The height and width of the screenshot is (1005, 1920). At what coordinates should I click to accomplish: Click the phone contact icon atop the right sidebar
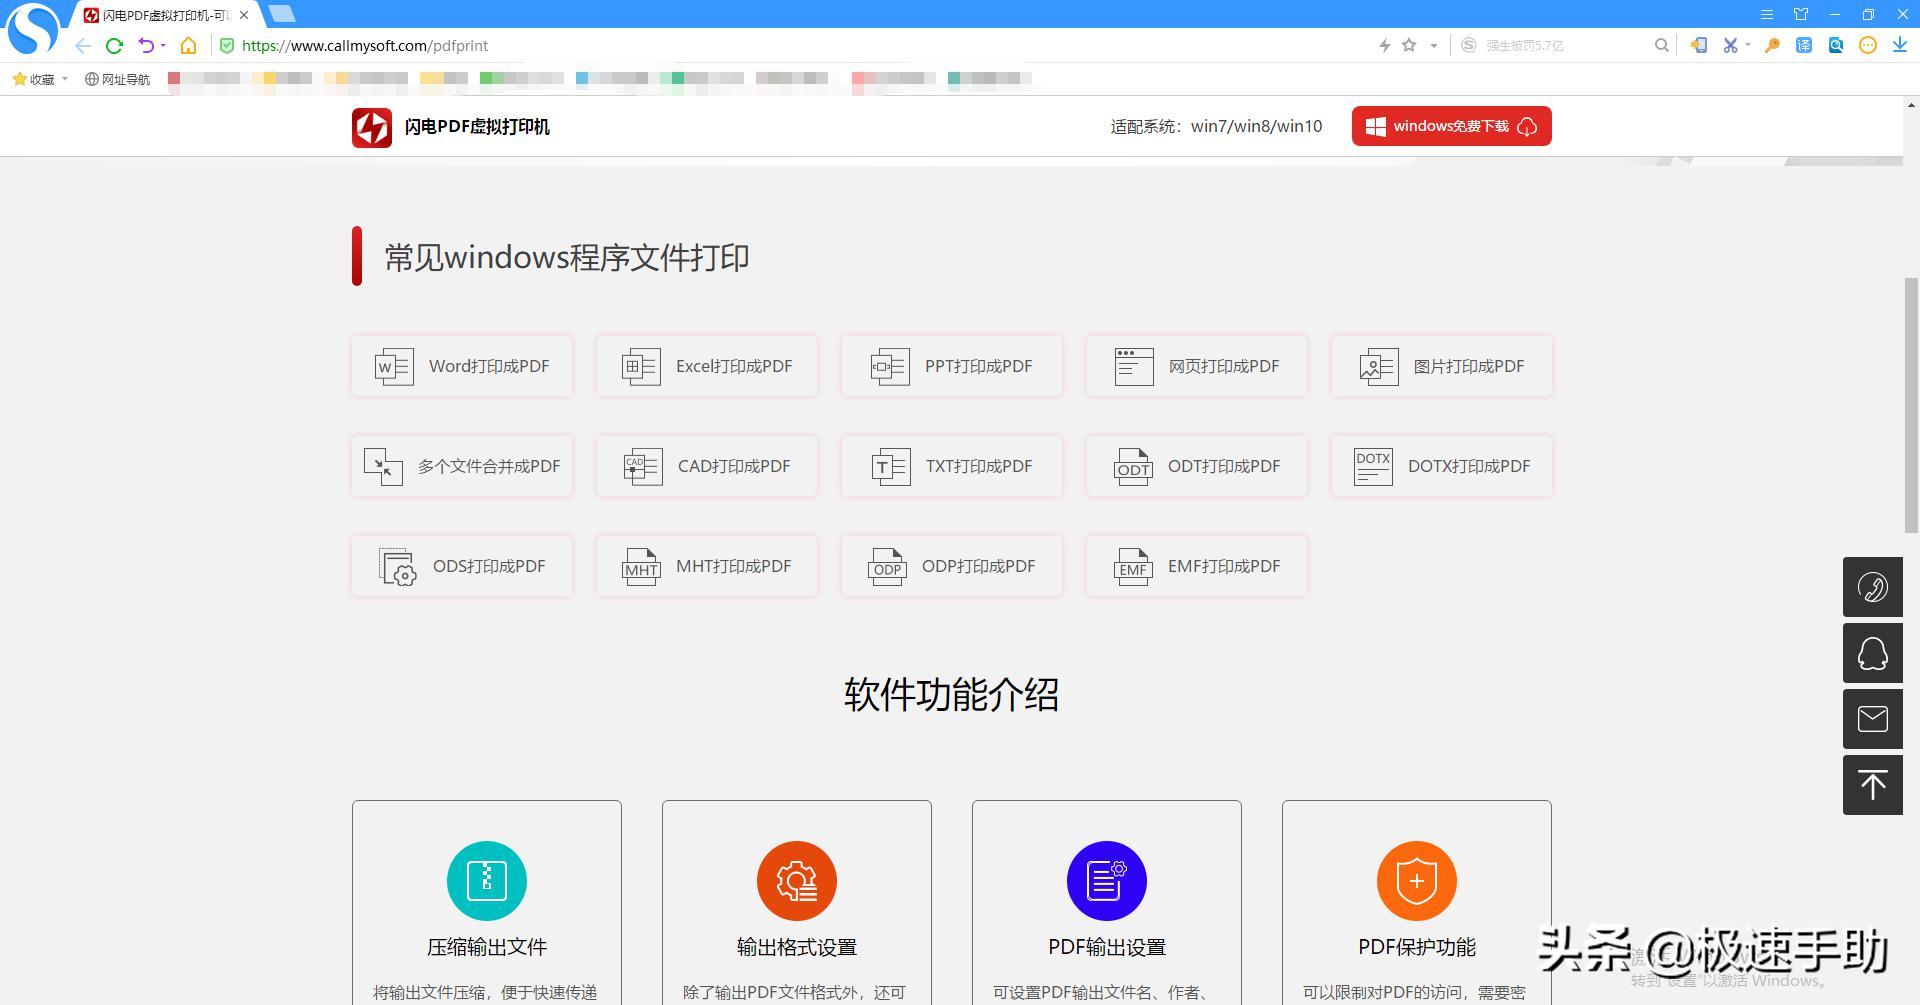coord(1873,587)
